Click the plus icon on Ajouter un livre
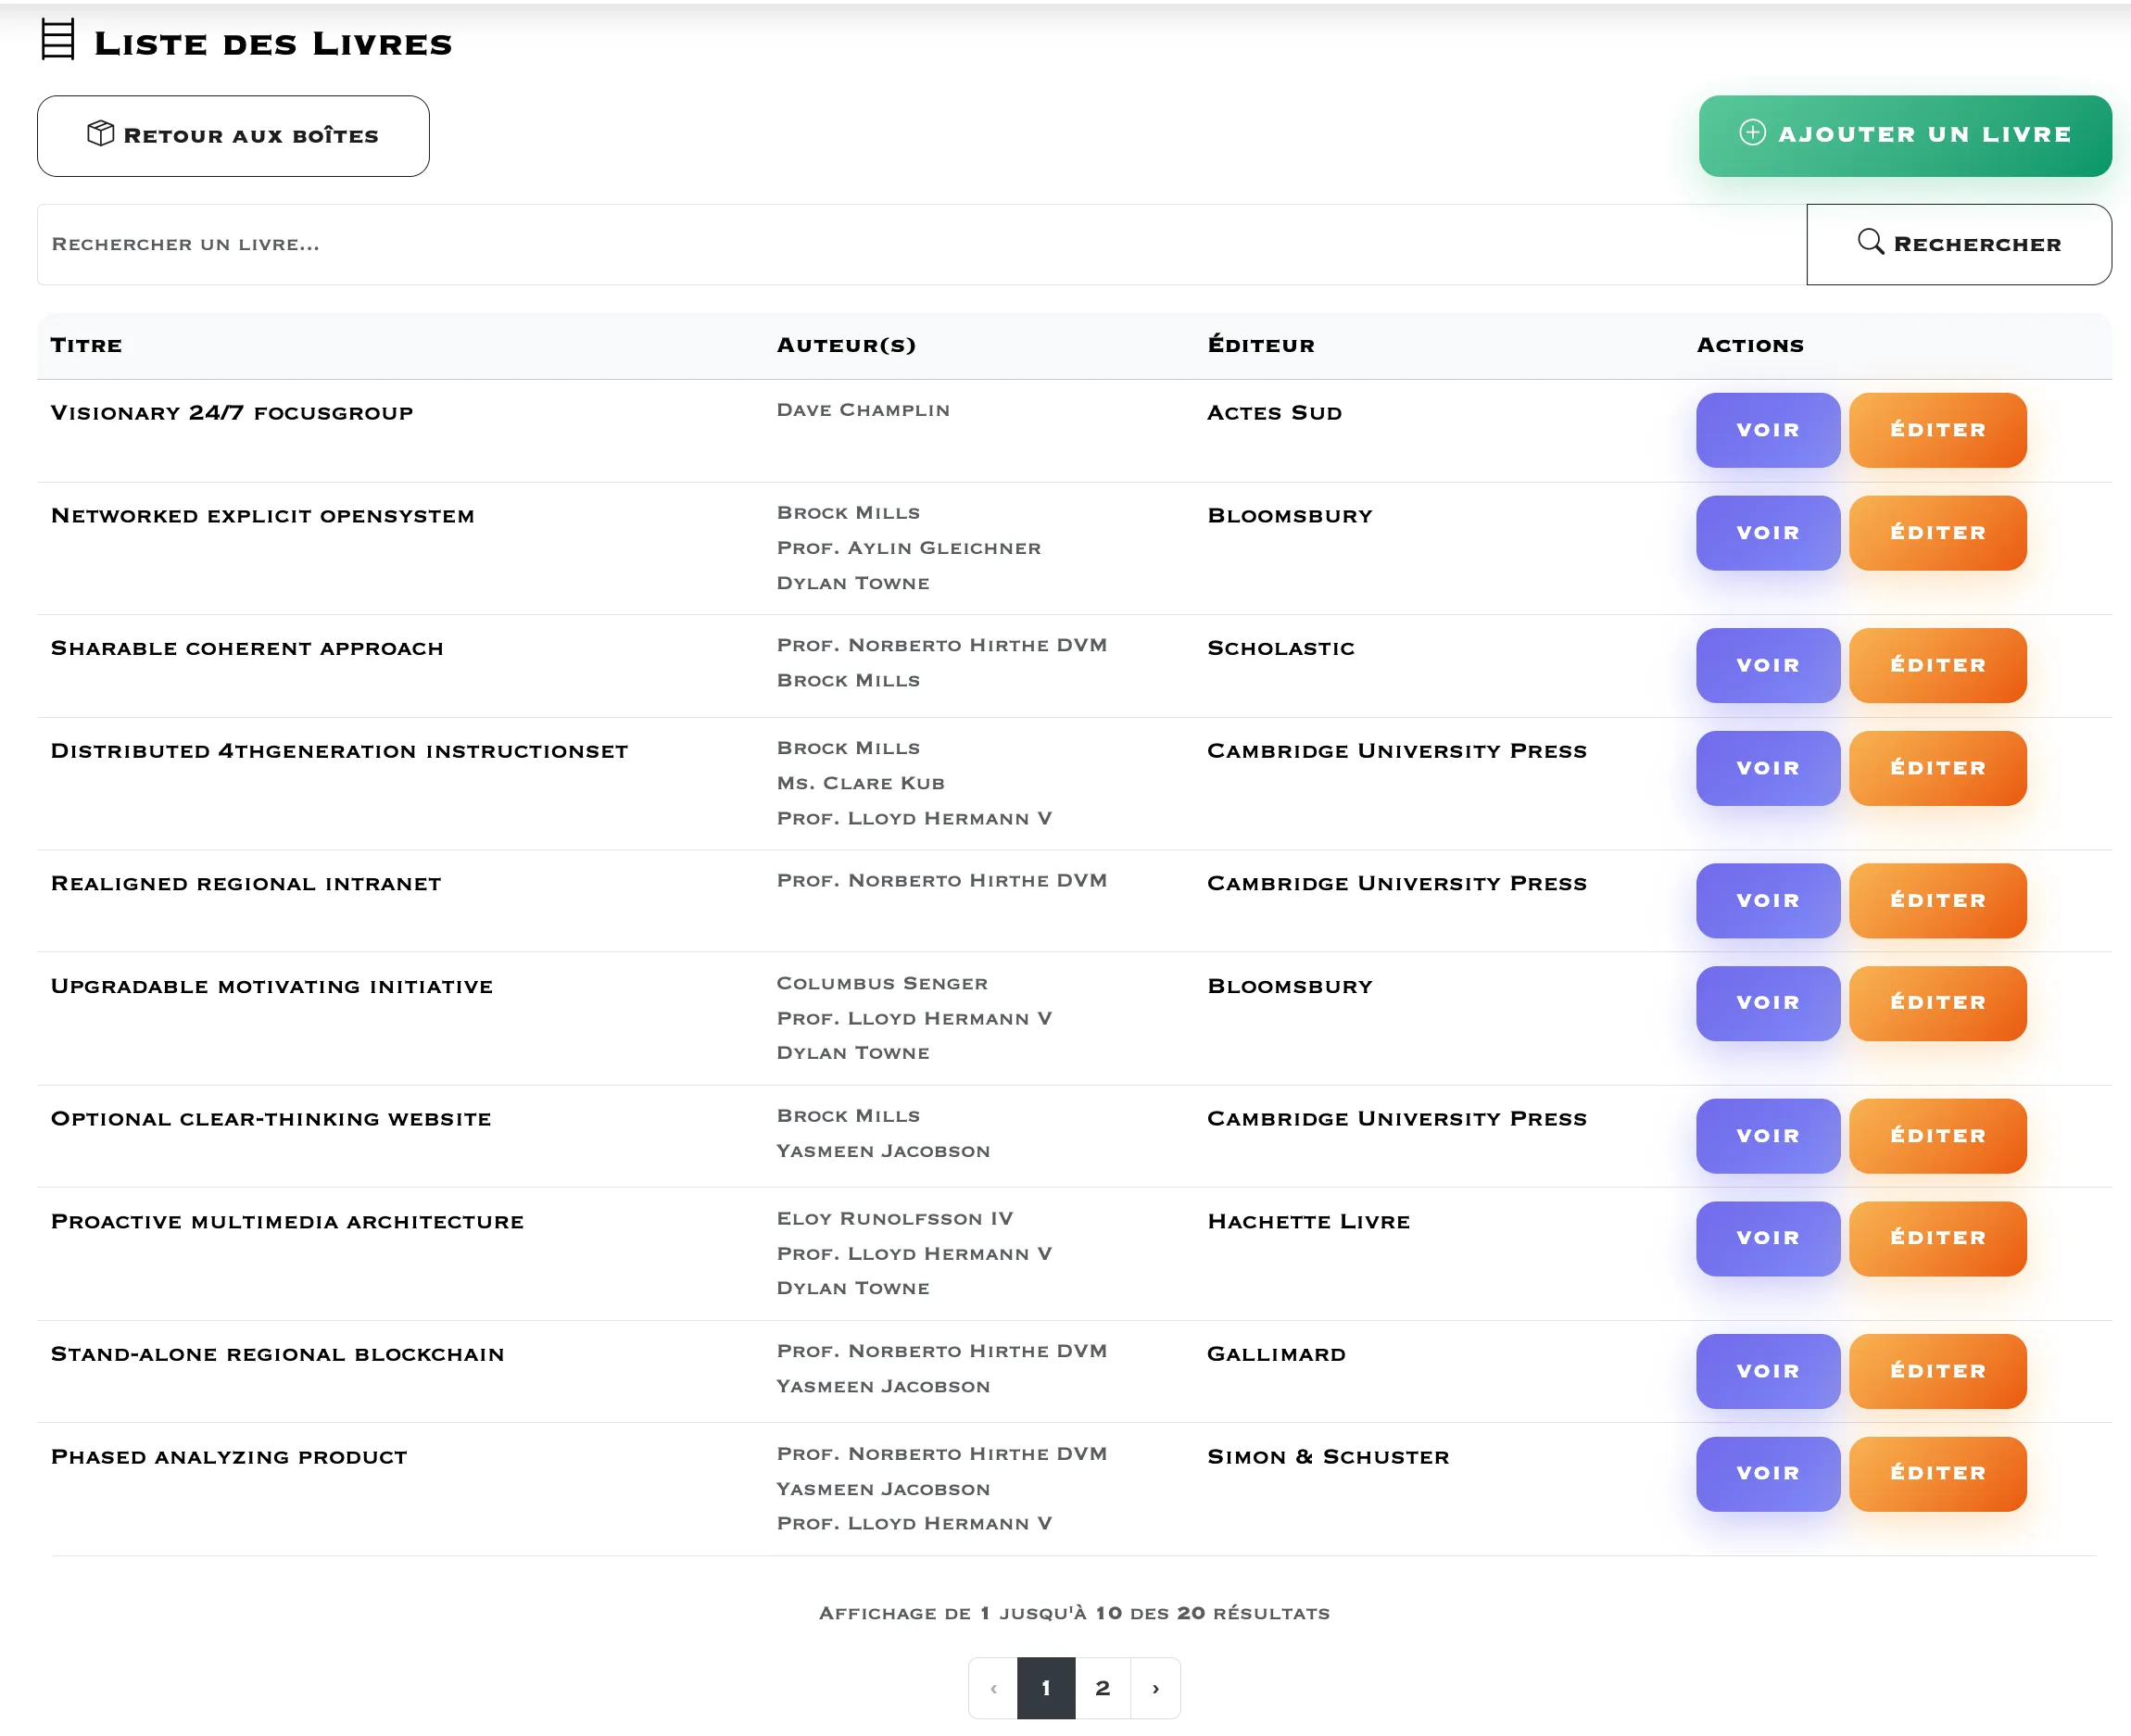Screen dimensions: 2131x1736 [1752, 133]
